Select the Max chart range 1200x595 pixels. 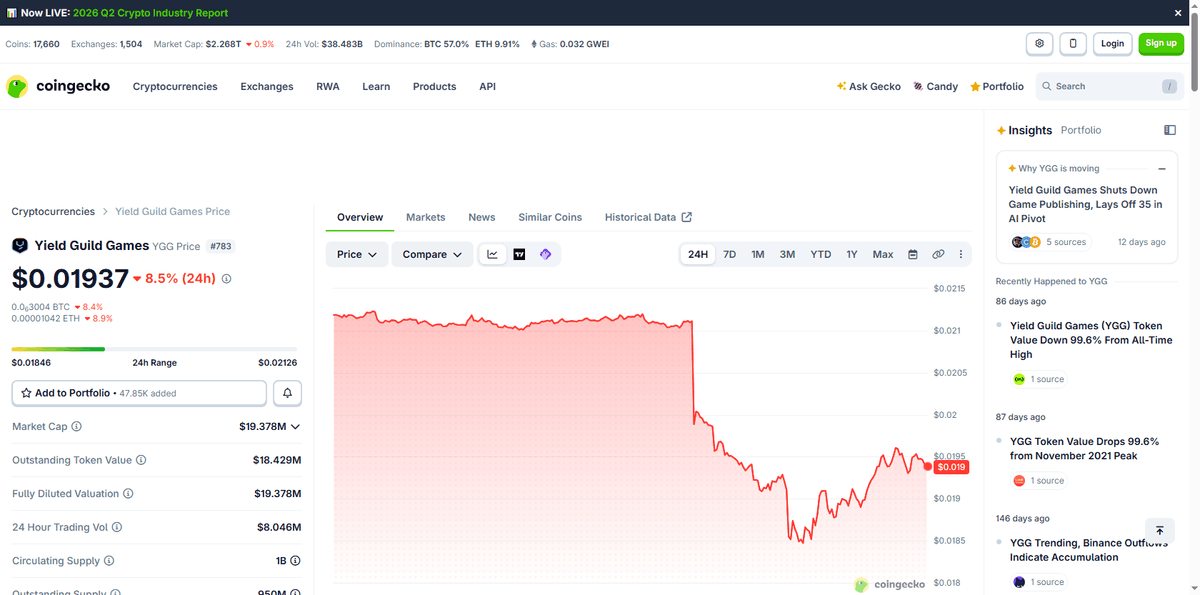pyautogui.click(x=883, y=255)
